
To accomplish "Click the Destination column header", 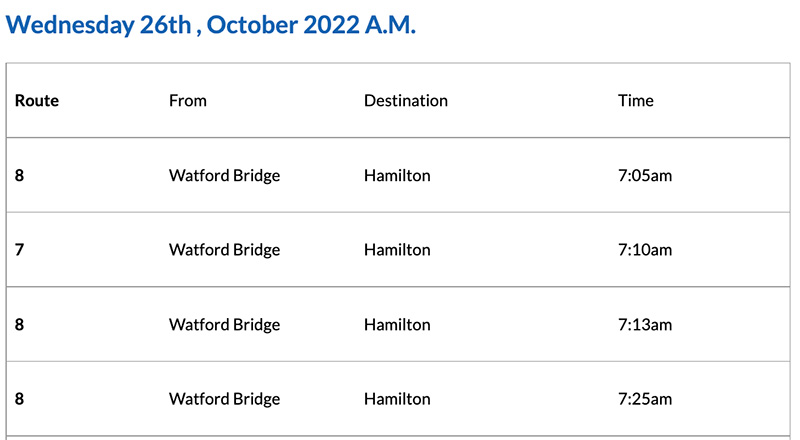I will (x=405, y=100).
